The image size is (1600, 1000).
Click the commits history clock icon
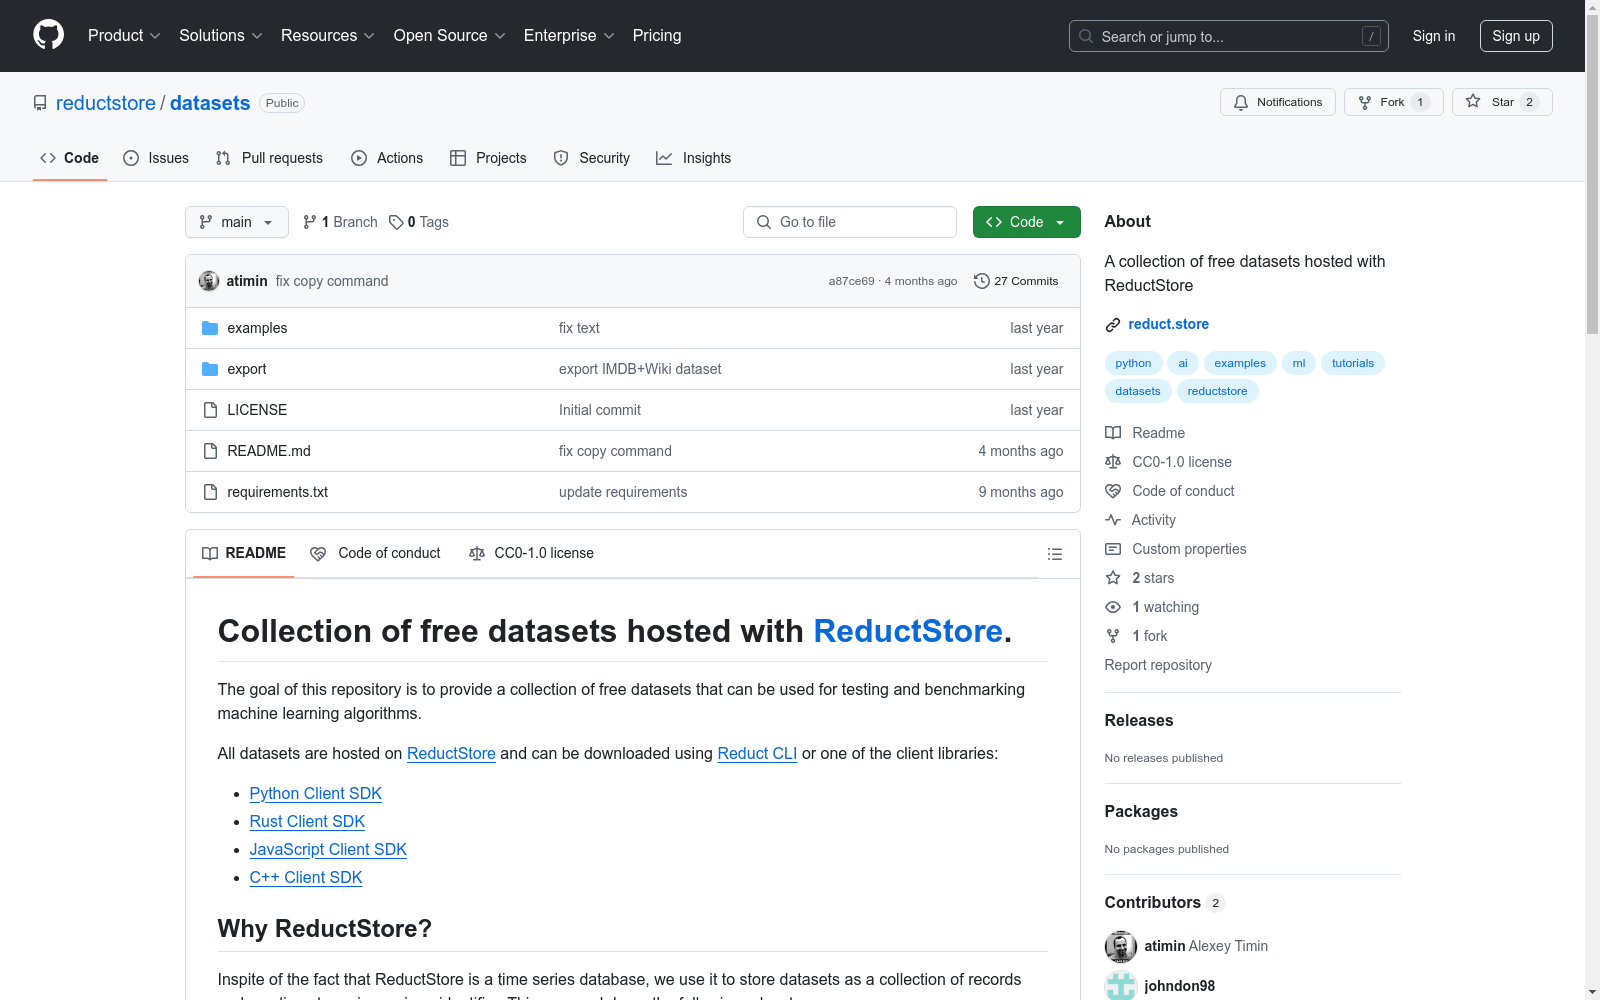(x=981, y=281)
